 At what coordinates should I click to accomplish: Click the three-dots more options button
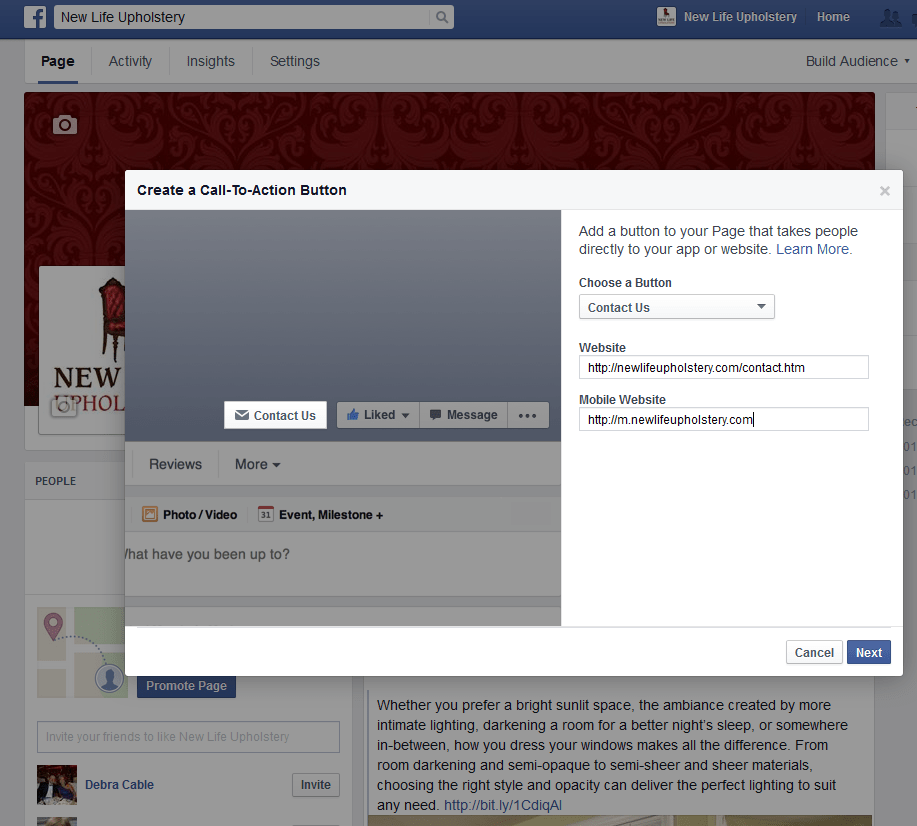click(x=527, y=416)
